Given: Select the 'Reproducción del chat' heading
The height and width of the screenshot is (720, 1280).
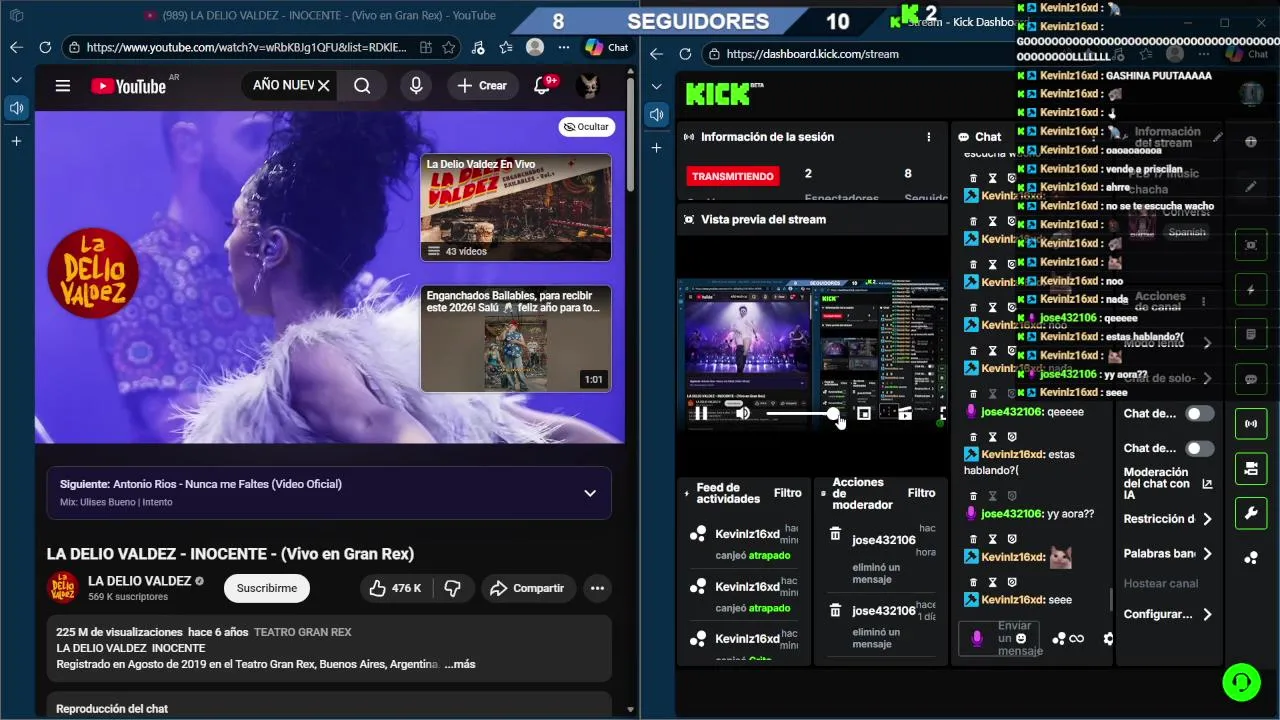Looking at the screenshot, I should click(112, 709).
